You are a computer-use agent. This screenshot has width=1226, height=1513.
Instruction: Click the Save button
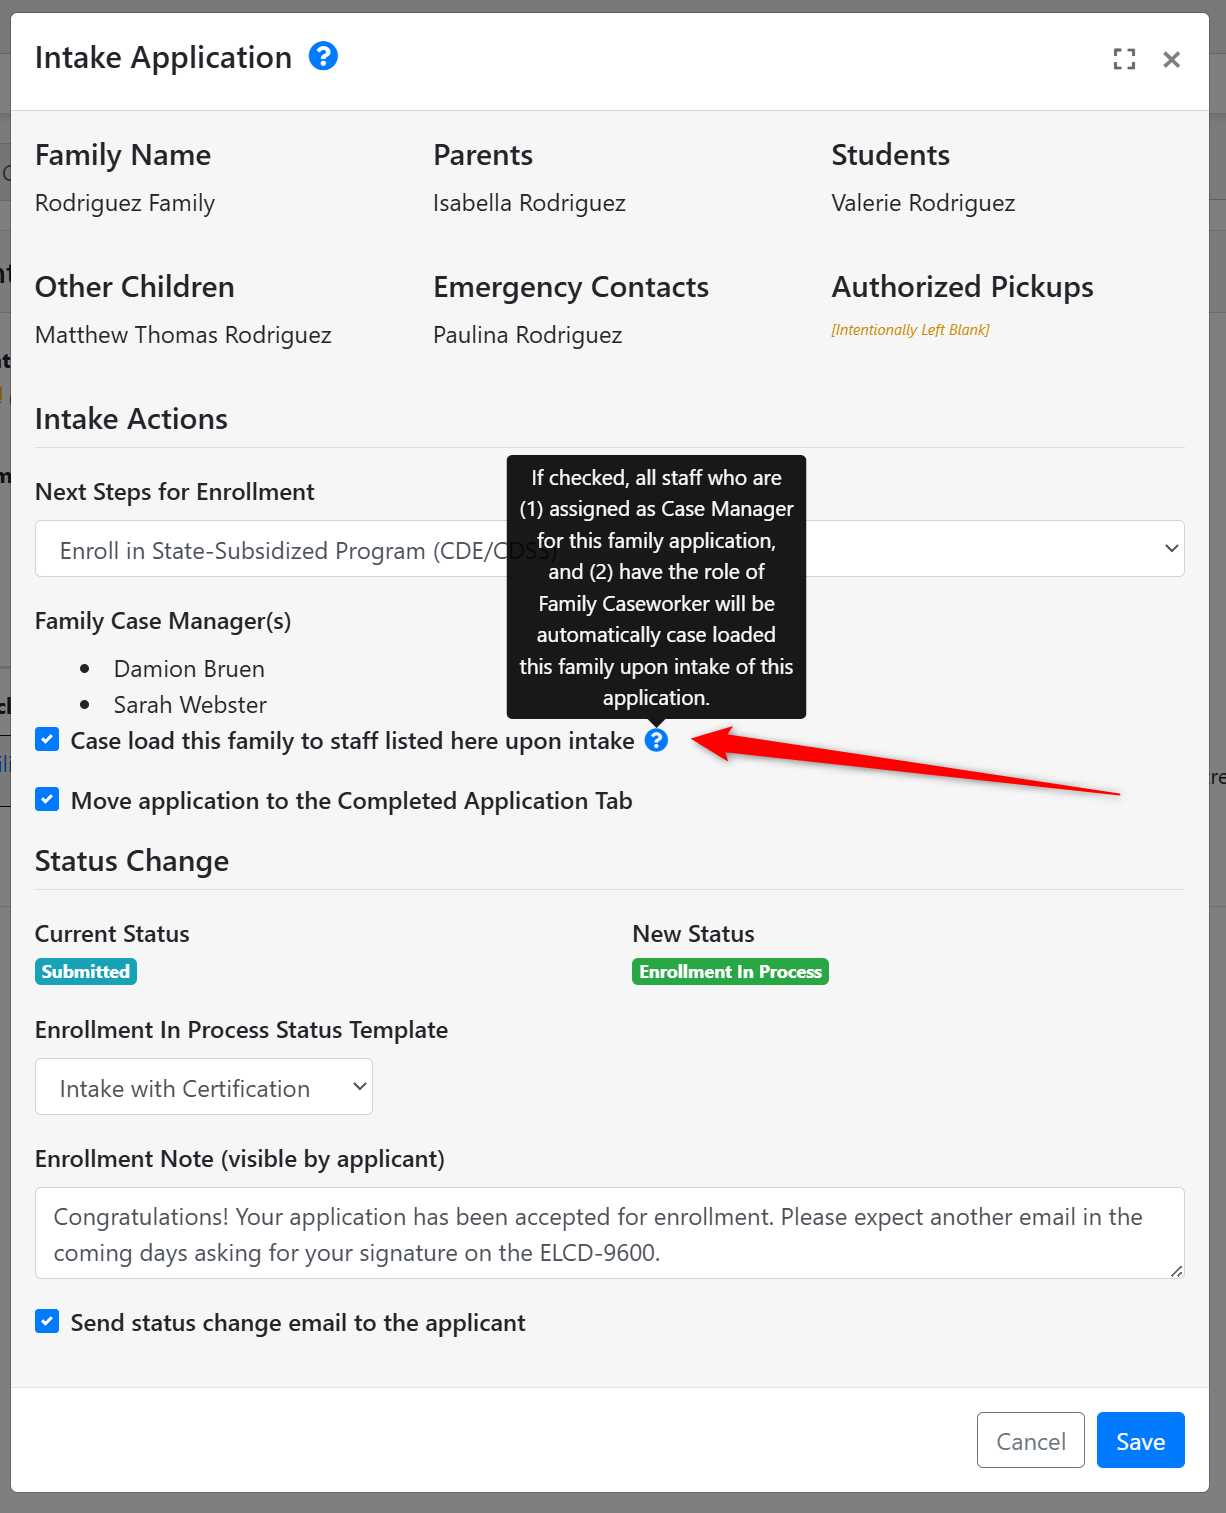click(x=1140, y=1440)
